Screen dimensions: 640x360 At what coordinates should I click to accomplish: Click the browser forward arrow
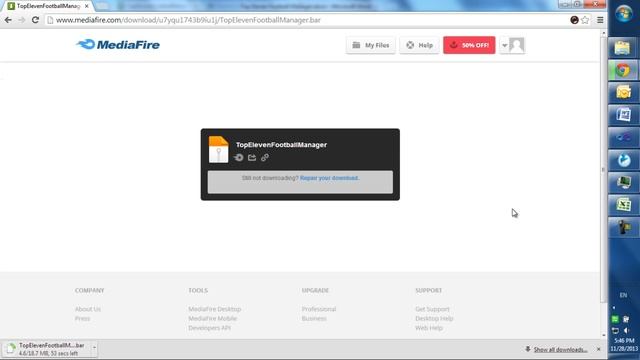22,20
